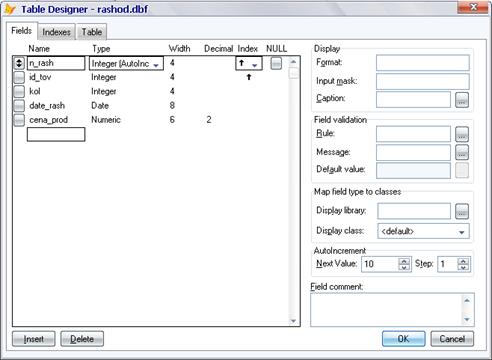Click decimal value 2 of cena_prod

click(x=209, y=120)
